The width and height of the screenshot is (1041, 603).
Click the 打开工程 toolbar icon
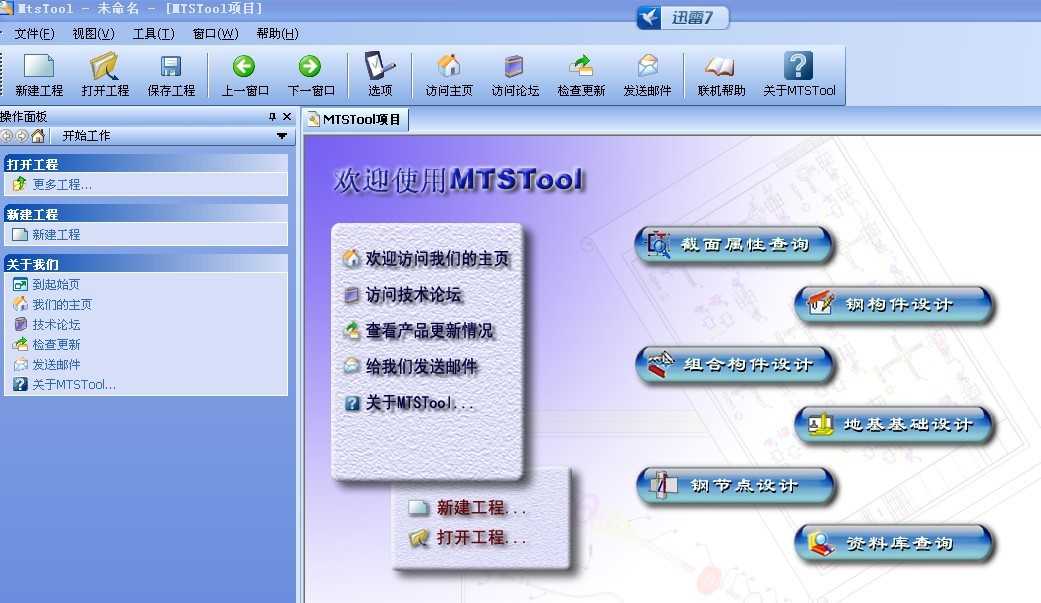tap(105, 75)
